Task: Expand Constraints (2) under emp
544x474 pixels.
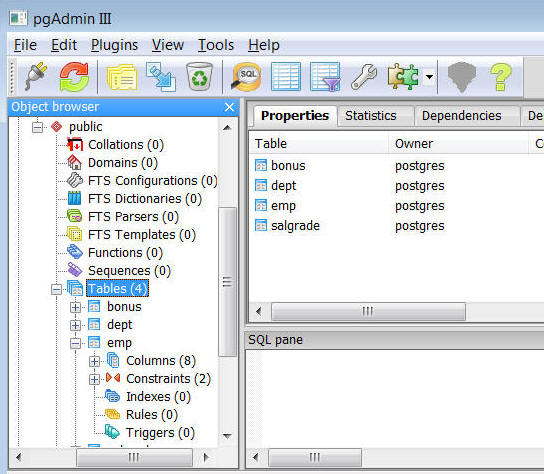Action: (x=94, y=379)
